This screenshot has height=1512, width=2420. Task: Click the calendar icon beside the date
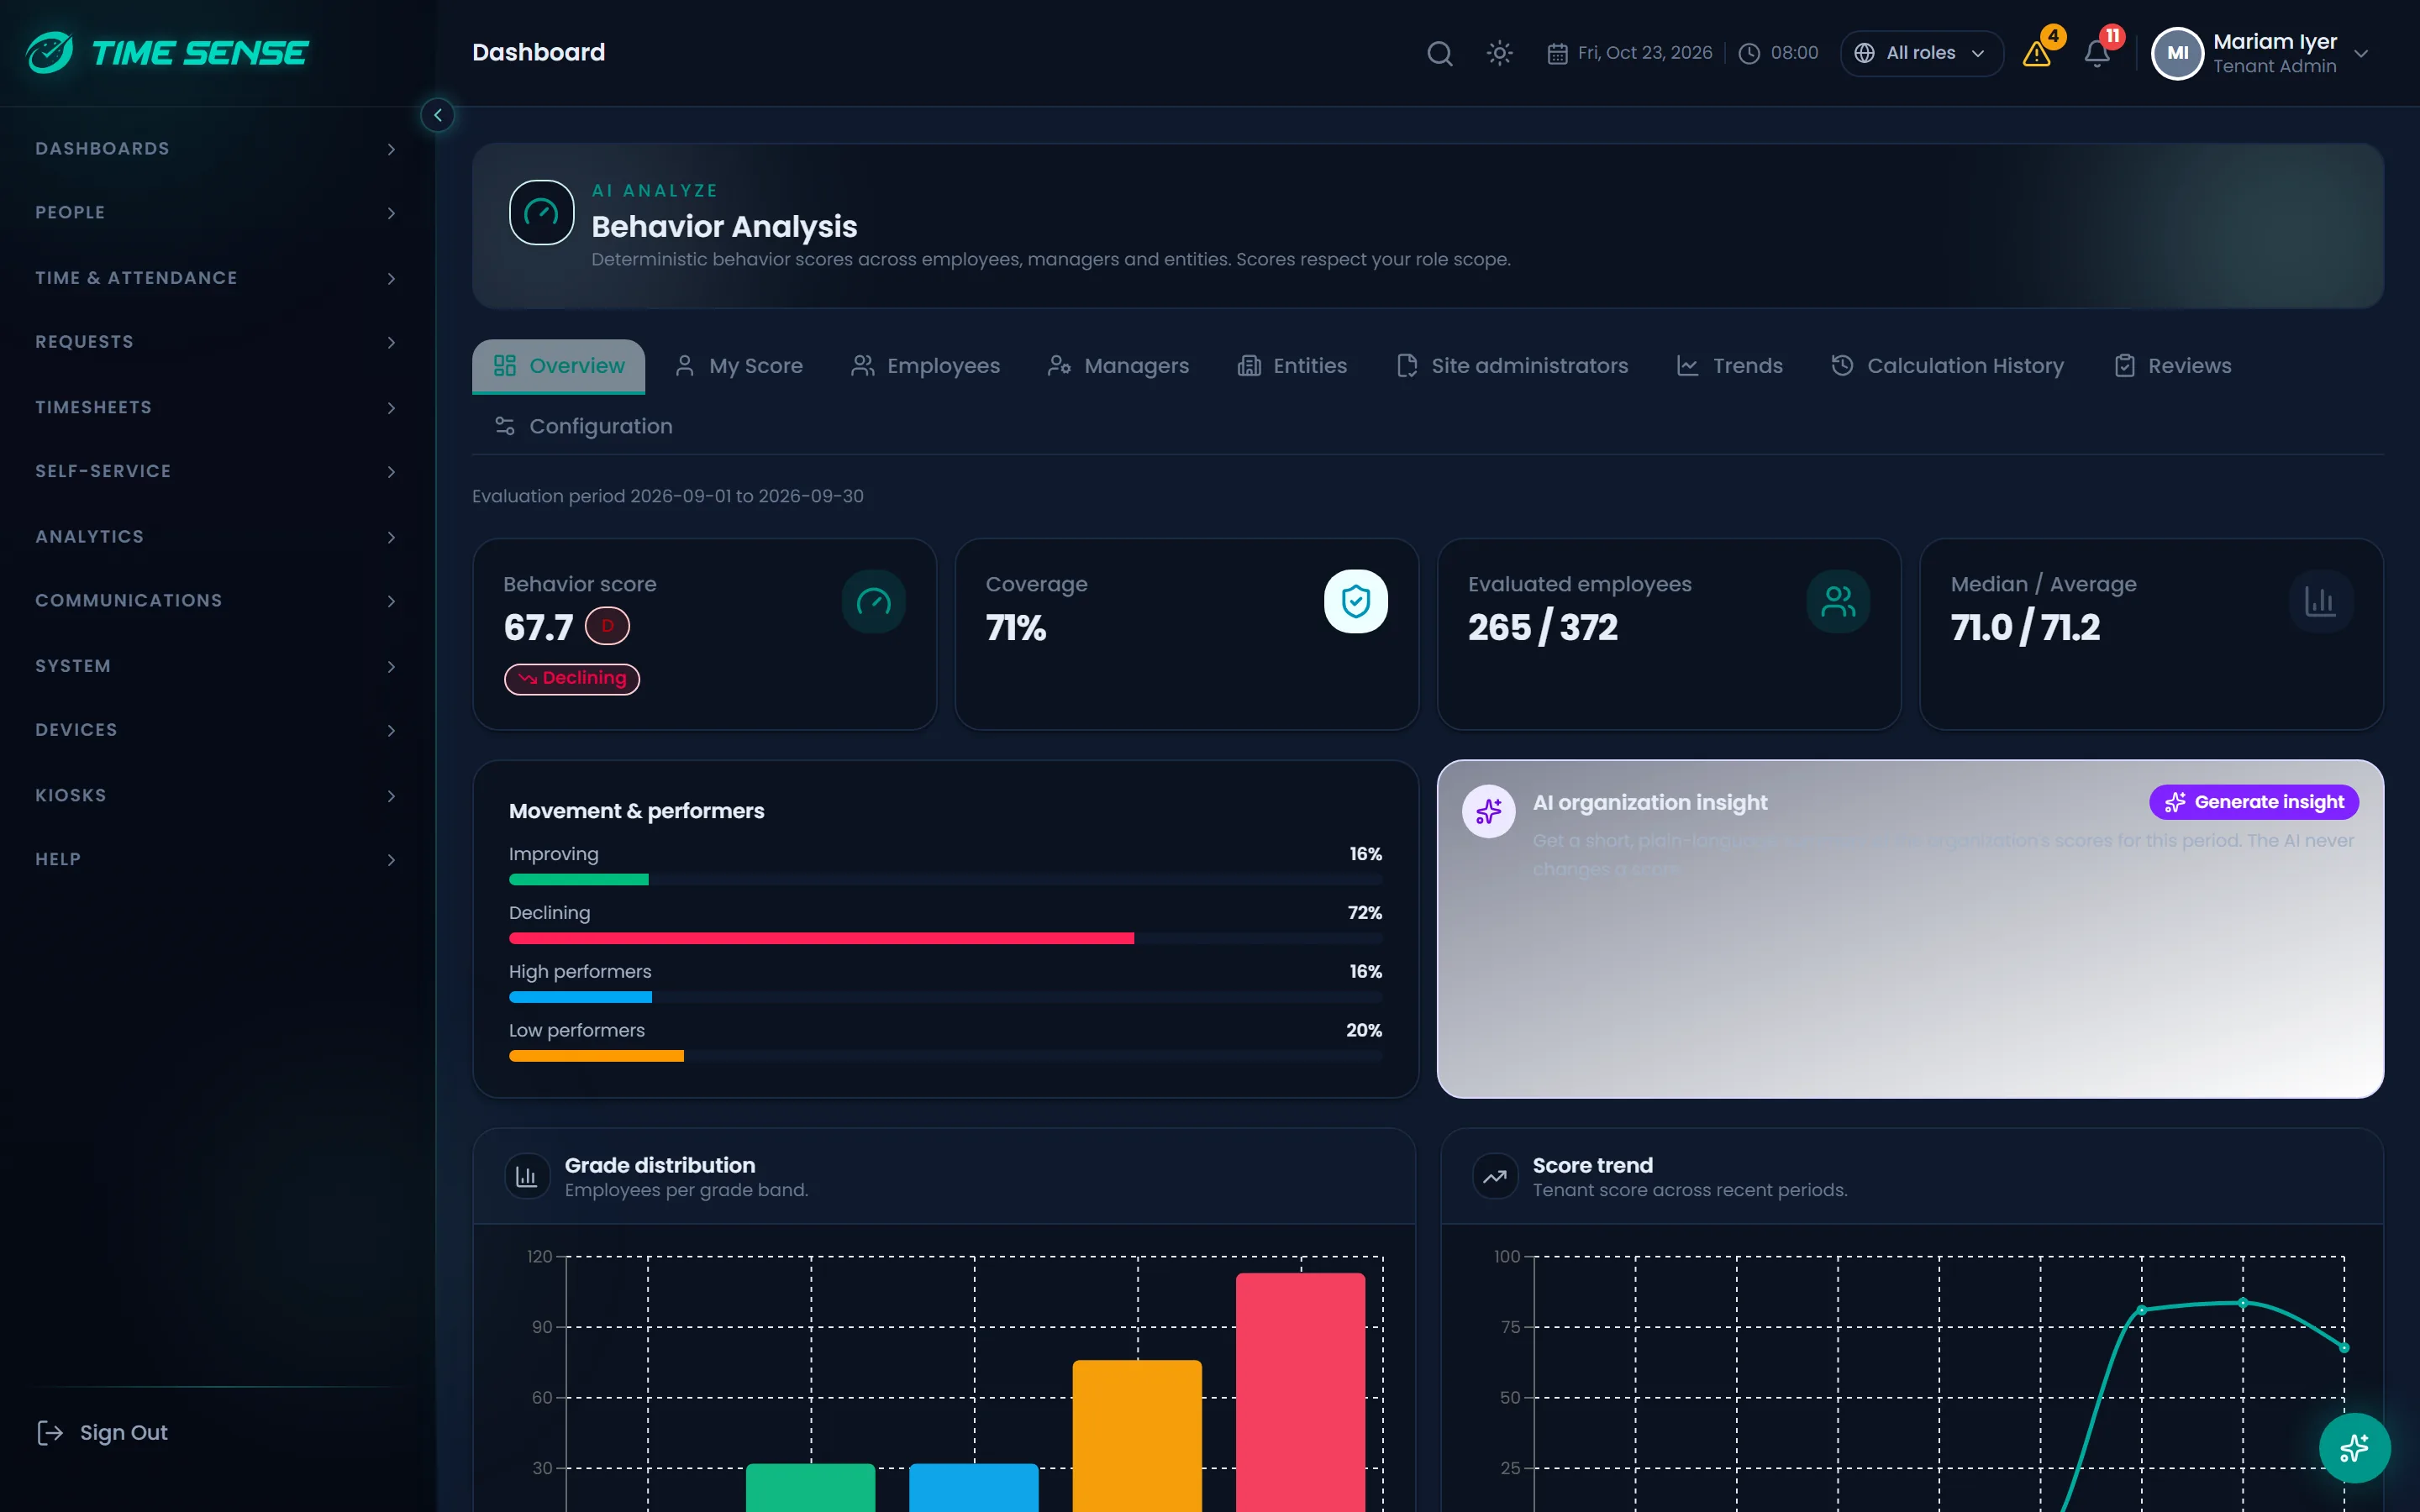tap(1557, 53)
